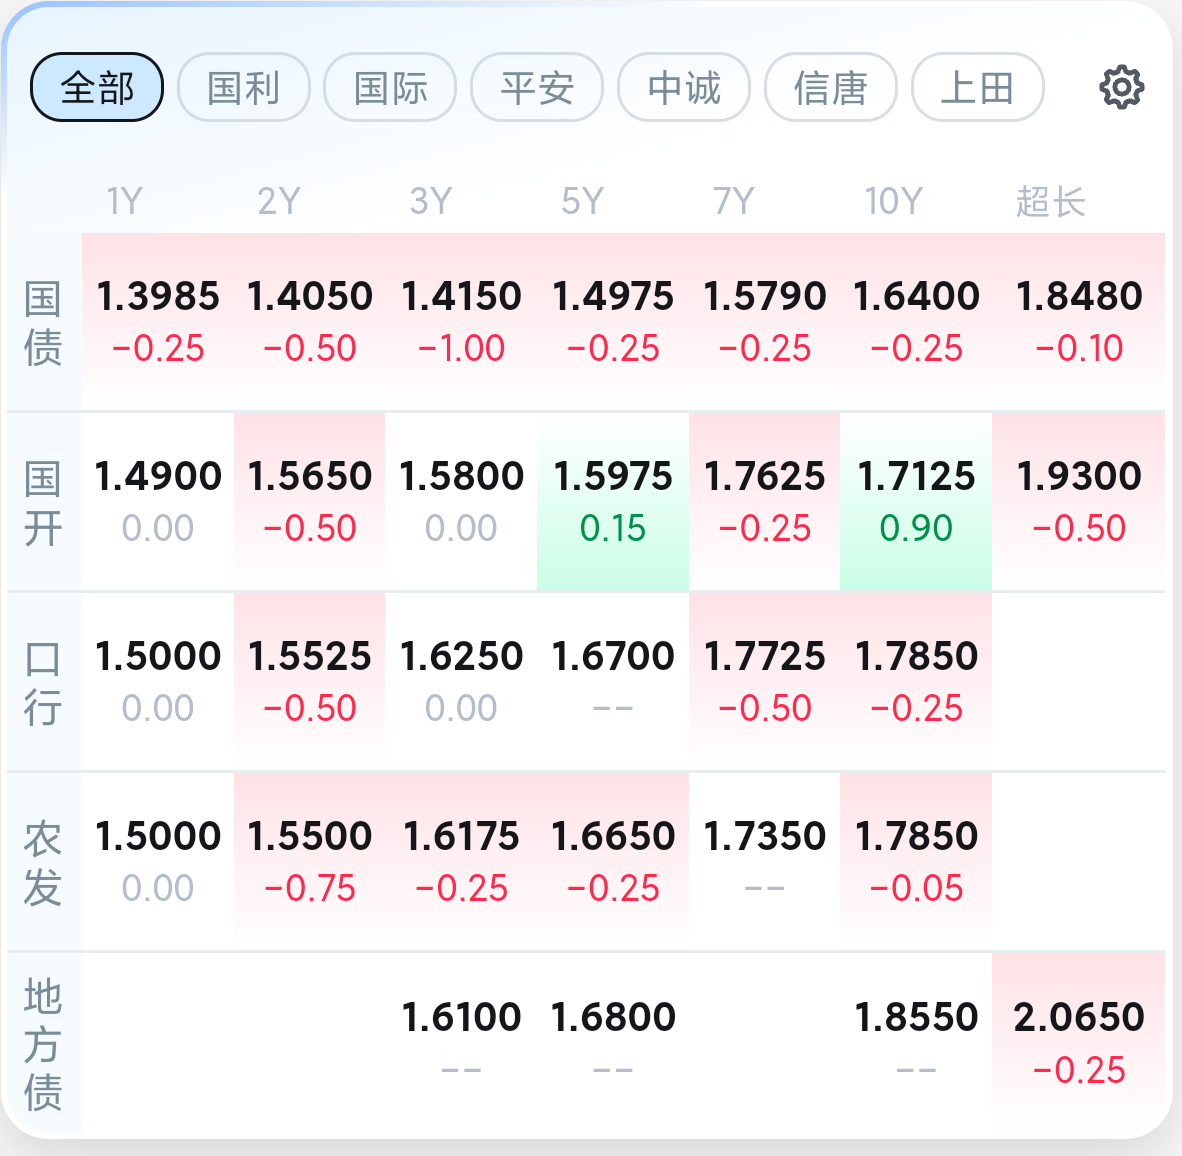Open the 国开 5Y green cell 1.5975
This screenshot has width=1182, height=1156.
tap(613, 500)
